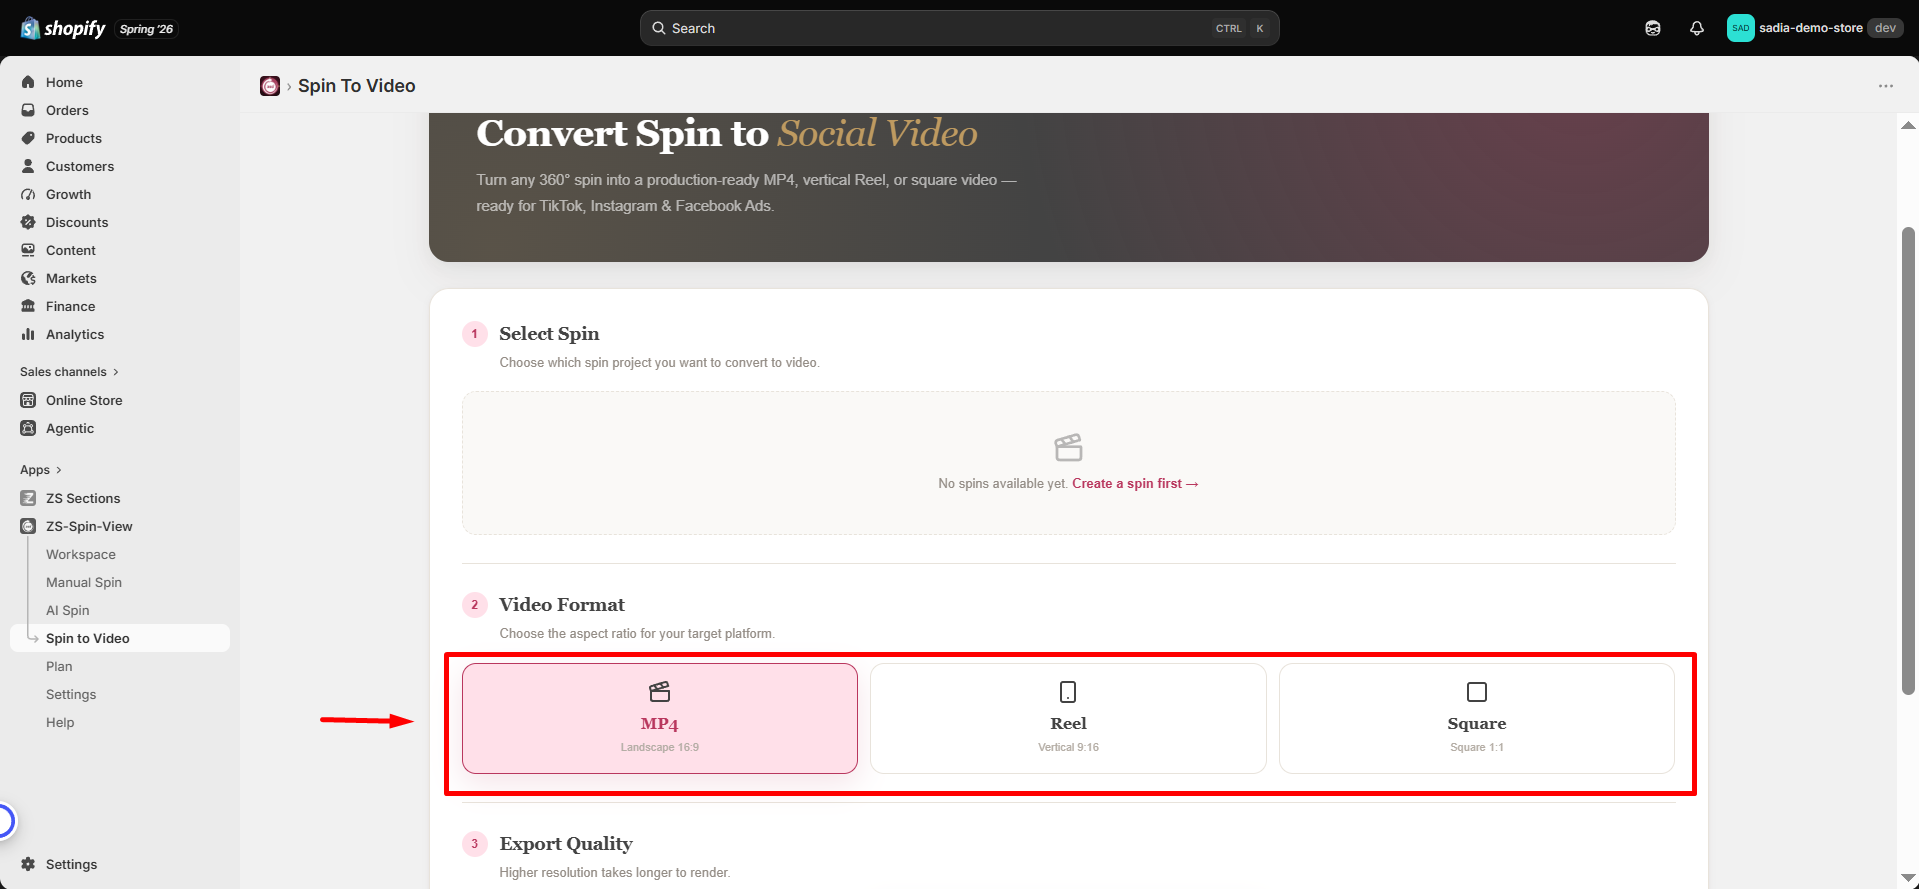Select Reel Vertical 9:16 format
The width and height of the screenshot is (1919, 889).
click(x=1068, y=718)
